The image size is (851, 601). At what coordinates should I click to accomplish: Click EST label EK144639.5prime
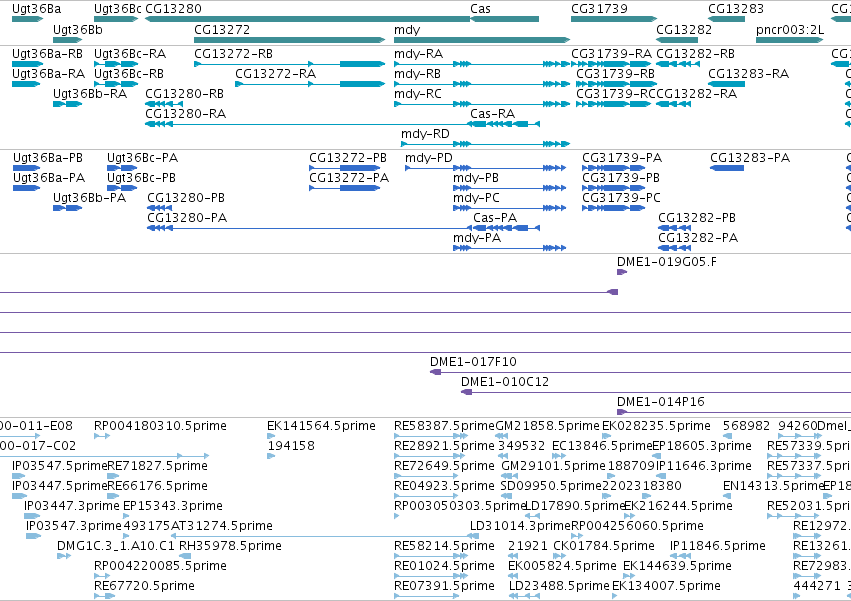click(677, 566)
